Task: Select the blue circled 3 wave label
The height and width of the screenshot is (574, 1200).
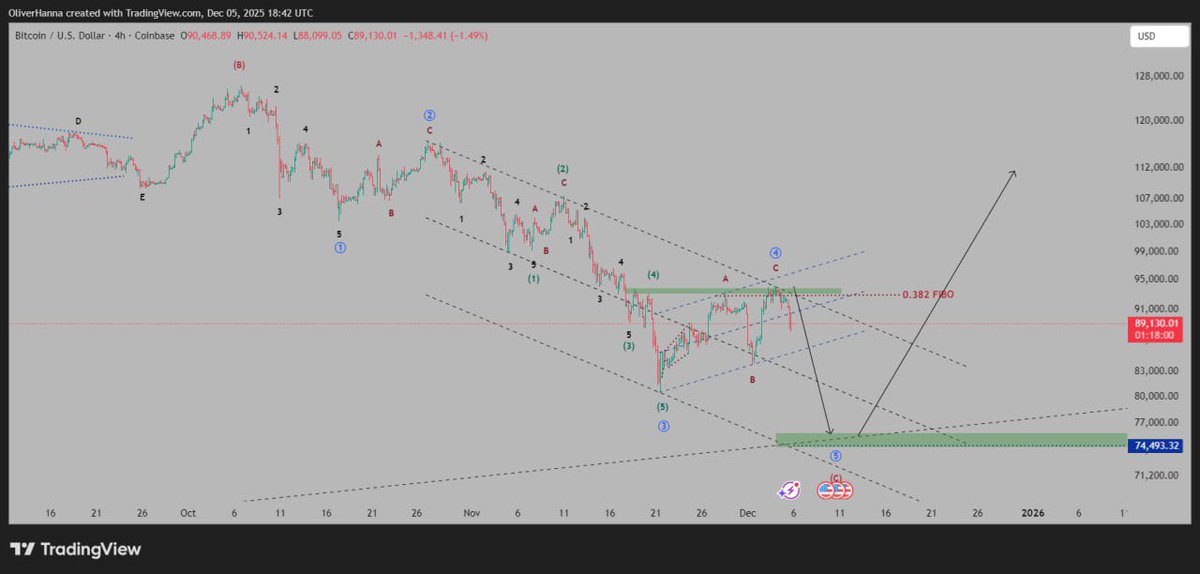Action: (663, 426)
